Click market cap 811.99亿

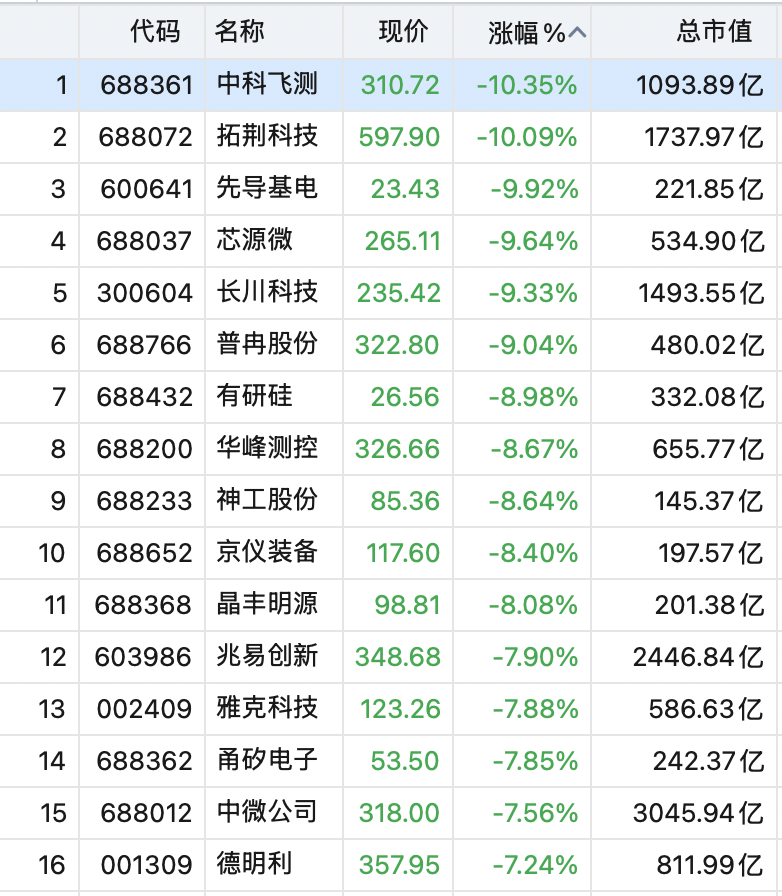click(x=710, y=866)
